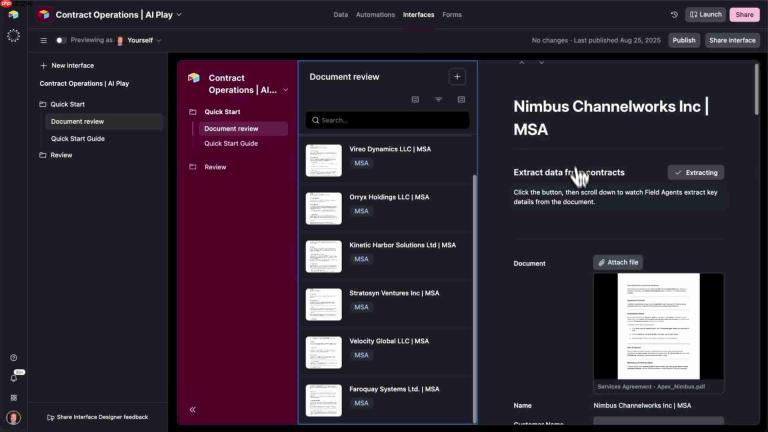Click the interface logo in maroon sidebar
This screenshot has height=432, width=768.
tap(194, 77)
